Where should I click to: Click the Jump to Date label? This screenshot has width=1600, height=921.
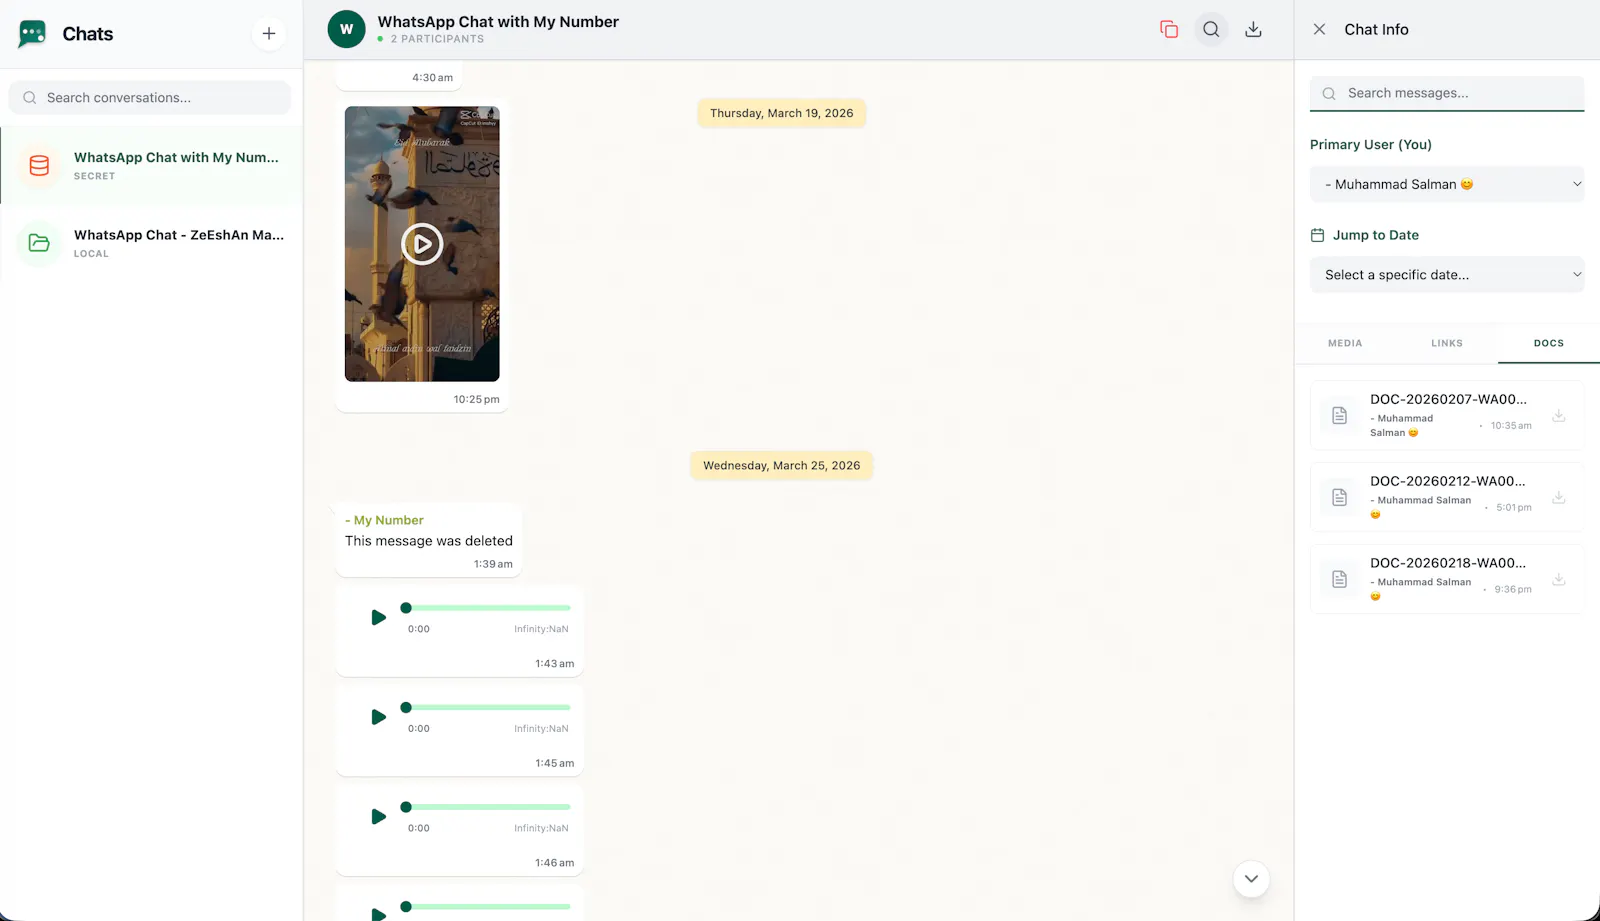[1375, 235]
